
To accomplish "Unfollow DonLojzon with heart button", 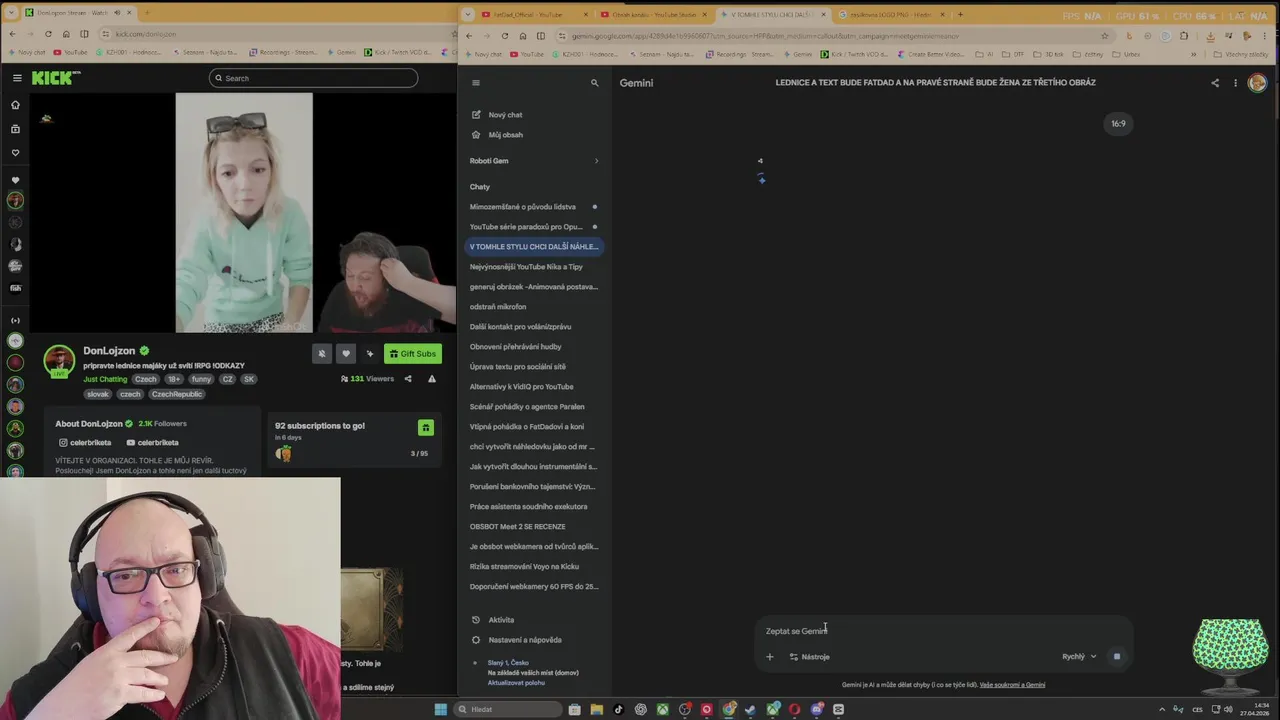I will click(346, 353).
